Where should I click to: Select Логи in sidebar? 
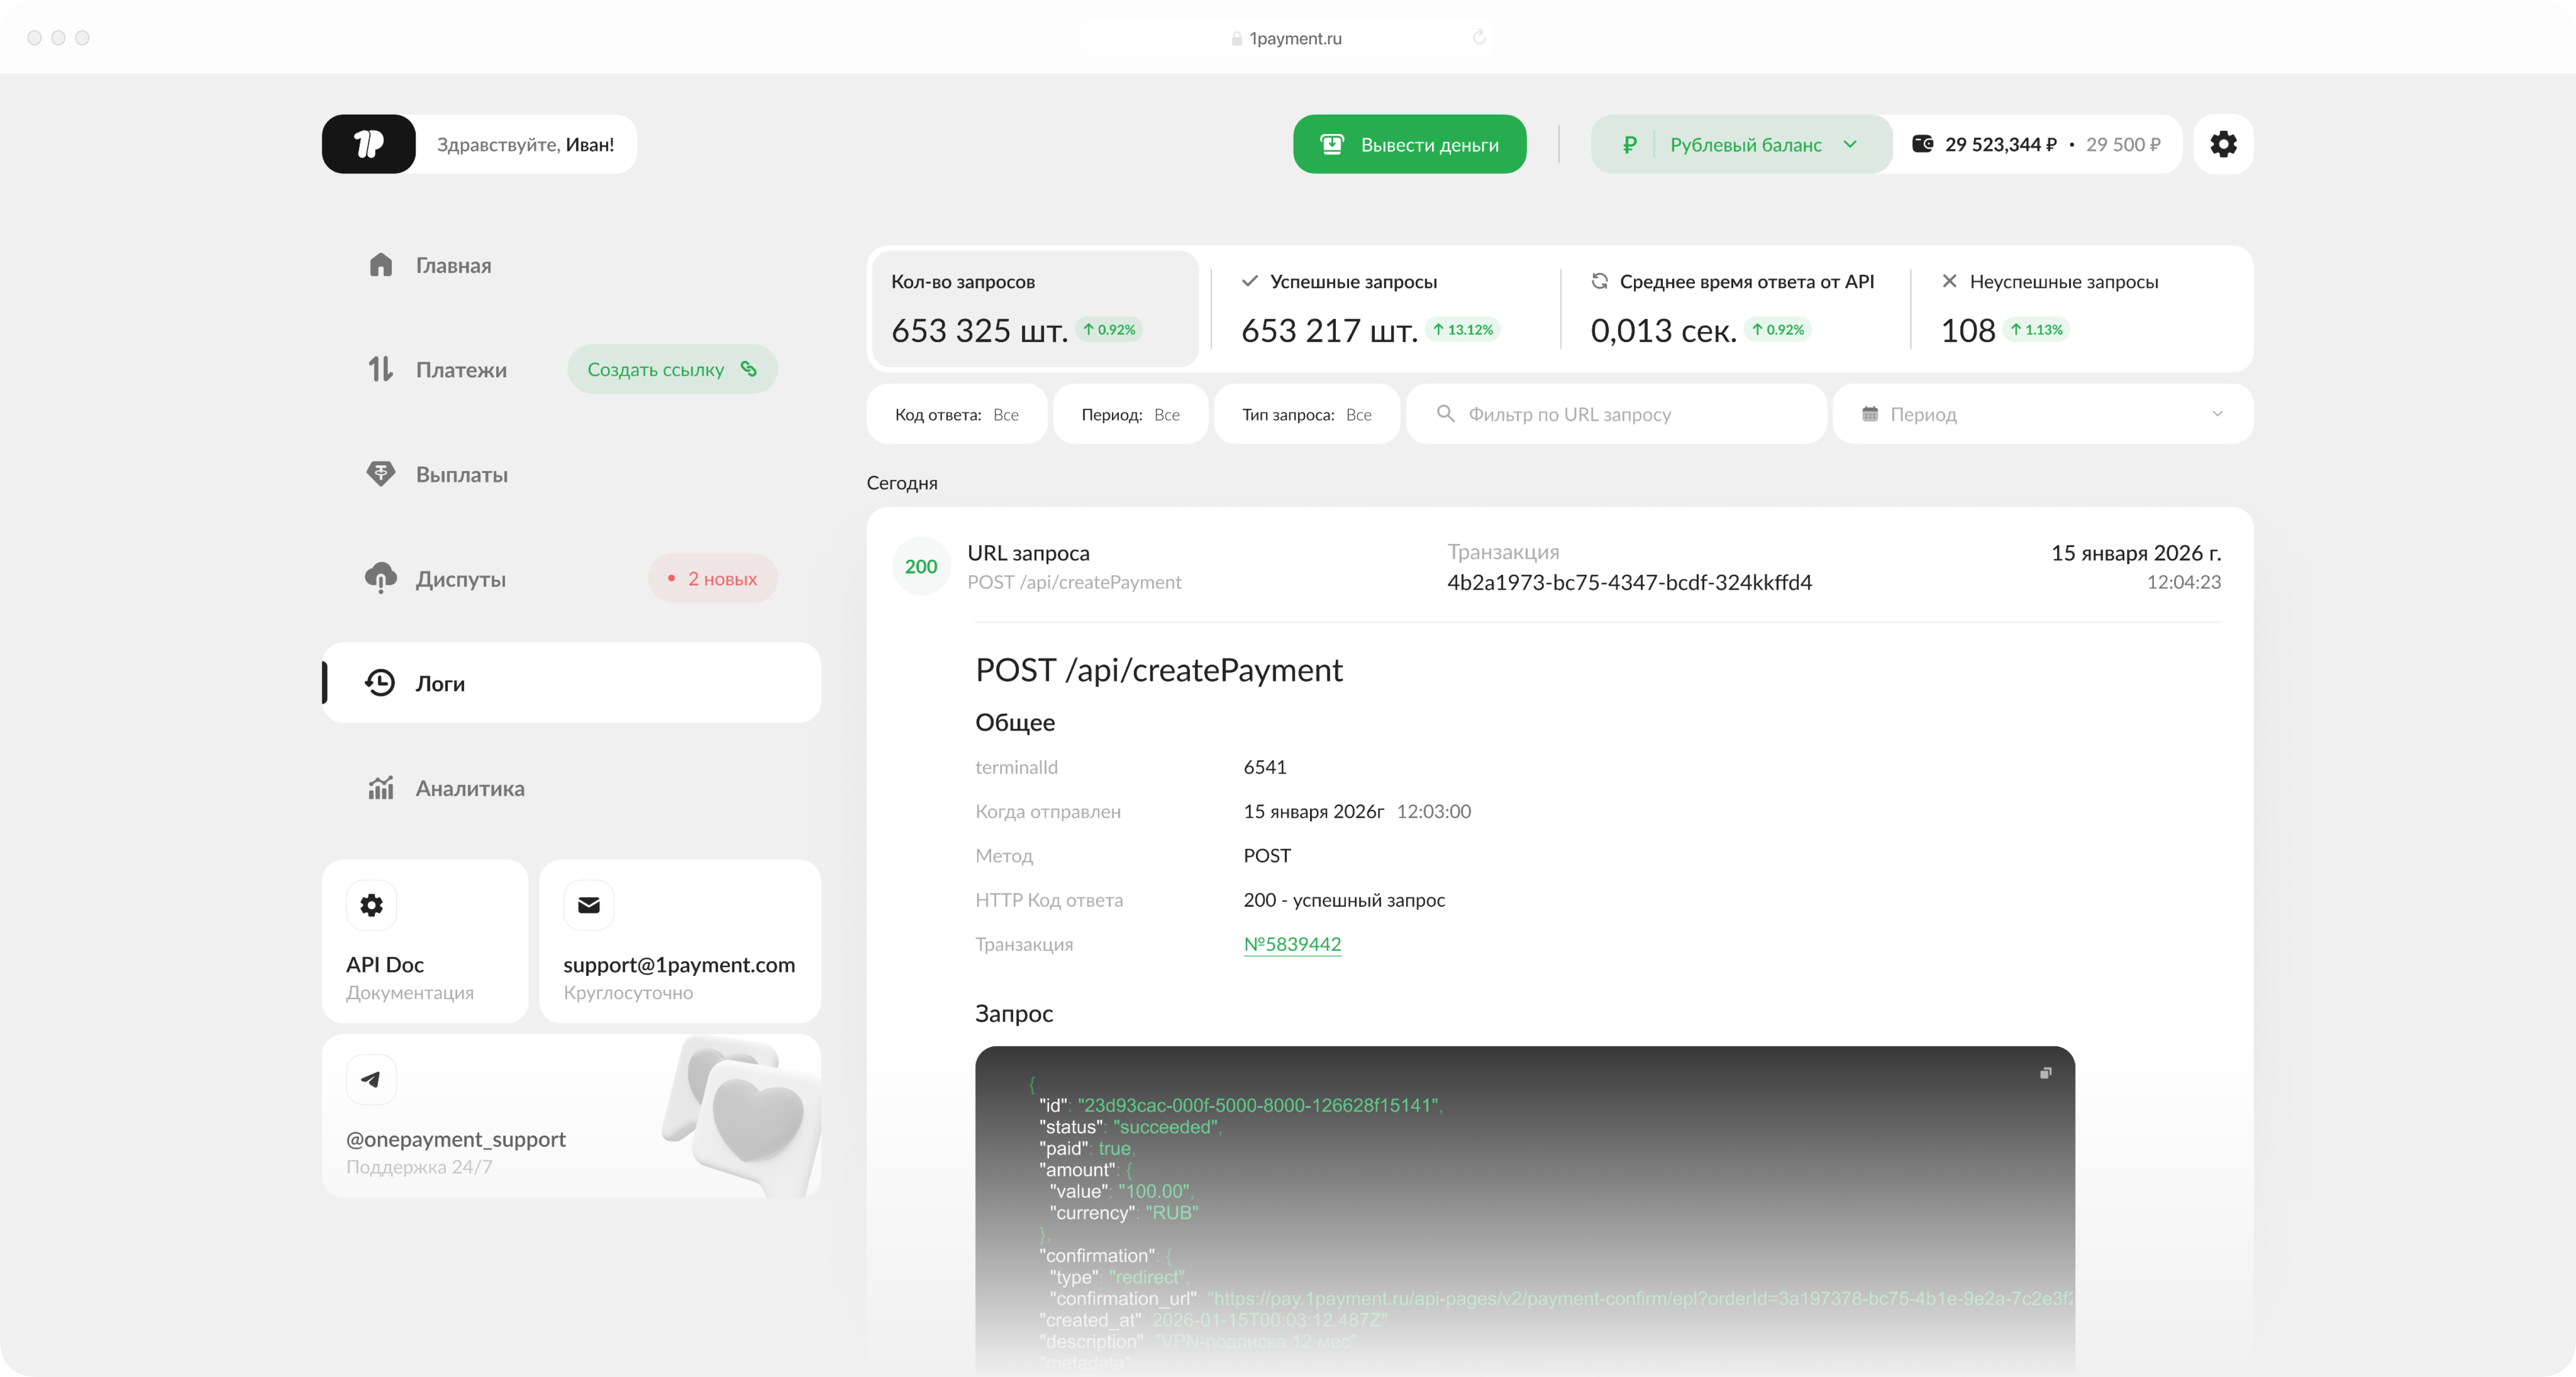(571, 683)
